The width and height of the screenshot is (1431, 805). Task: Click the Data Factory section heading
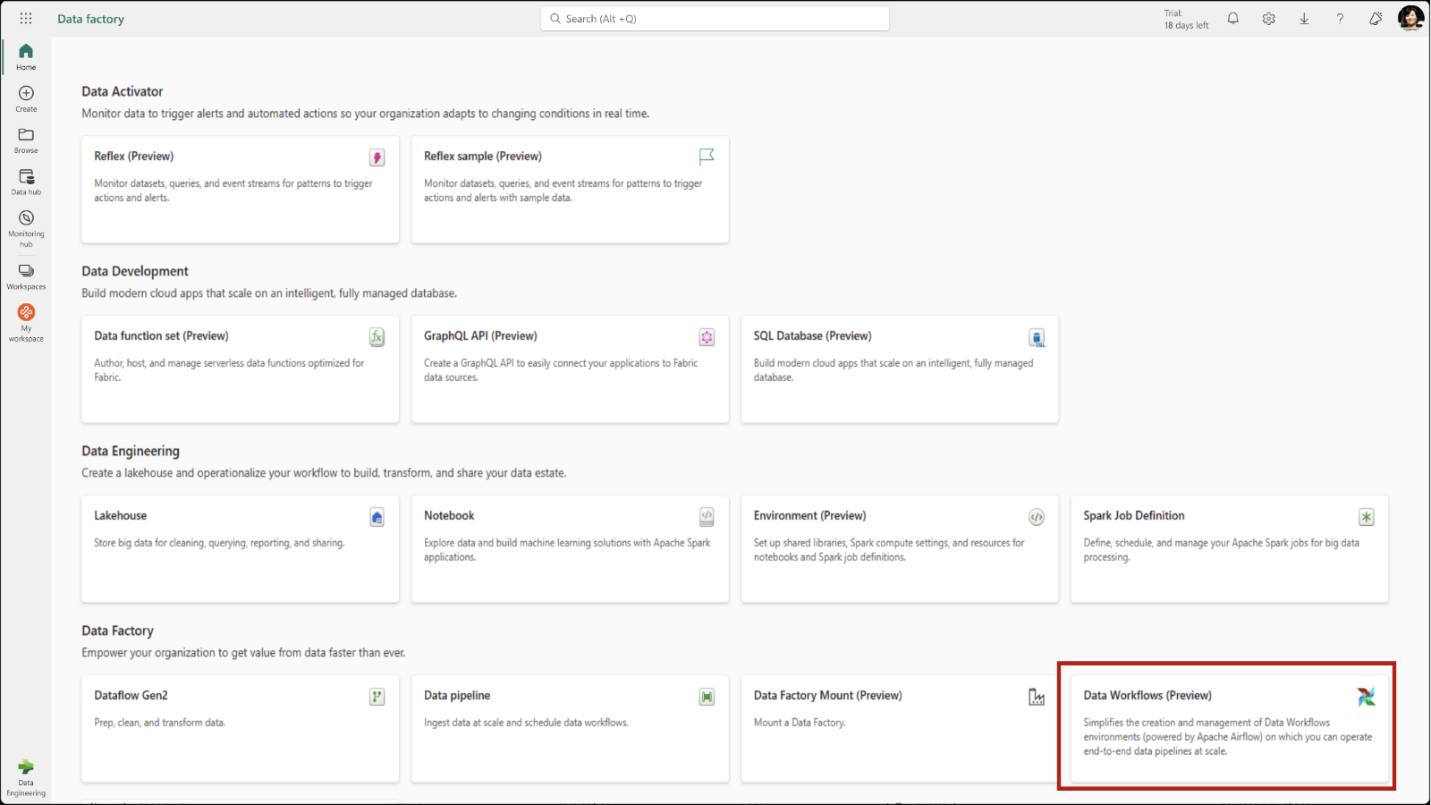tap(118, 631)
